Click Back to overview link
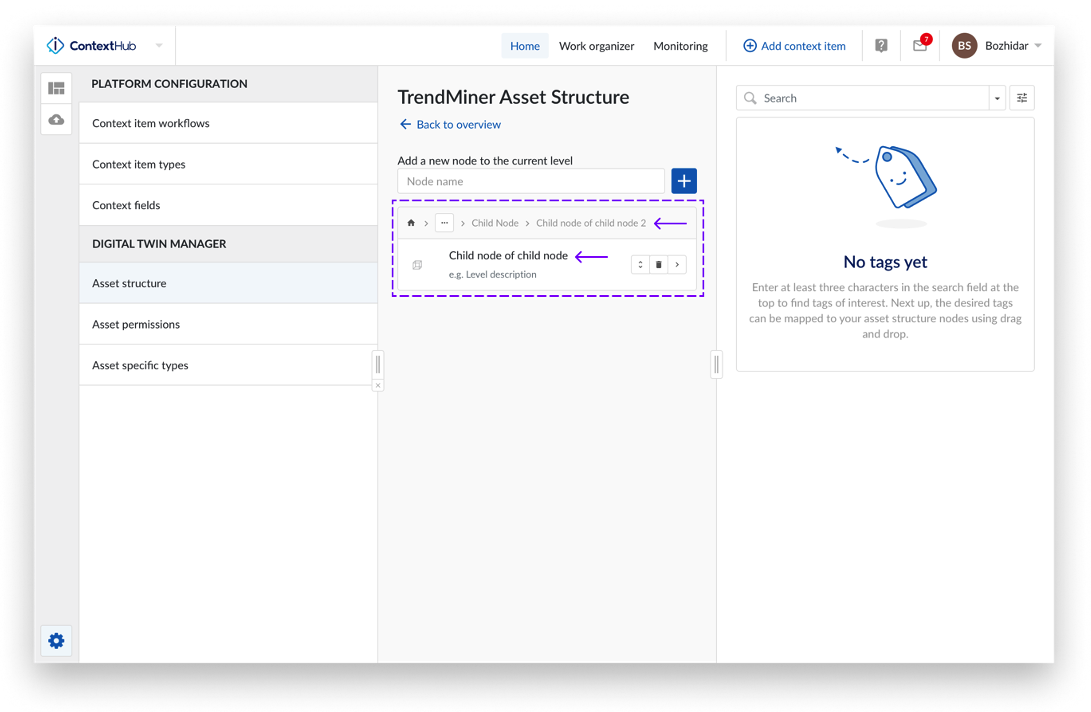Viewport: 1091px width, 712px height. (x=450, y=125)
